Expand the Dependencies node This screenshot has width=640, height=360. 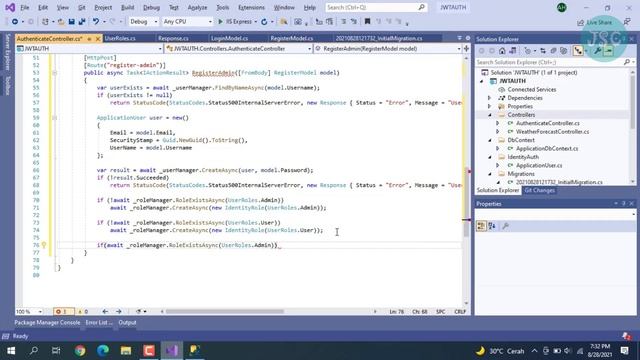(489, 98)
